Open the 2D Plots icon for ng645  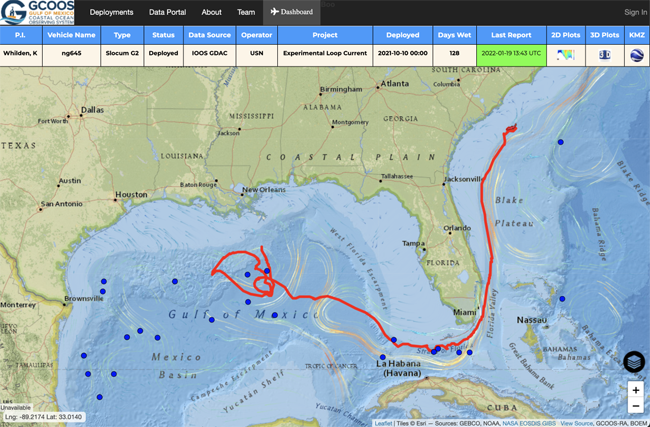(x=565, y=55)
